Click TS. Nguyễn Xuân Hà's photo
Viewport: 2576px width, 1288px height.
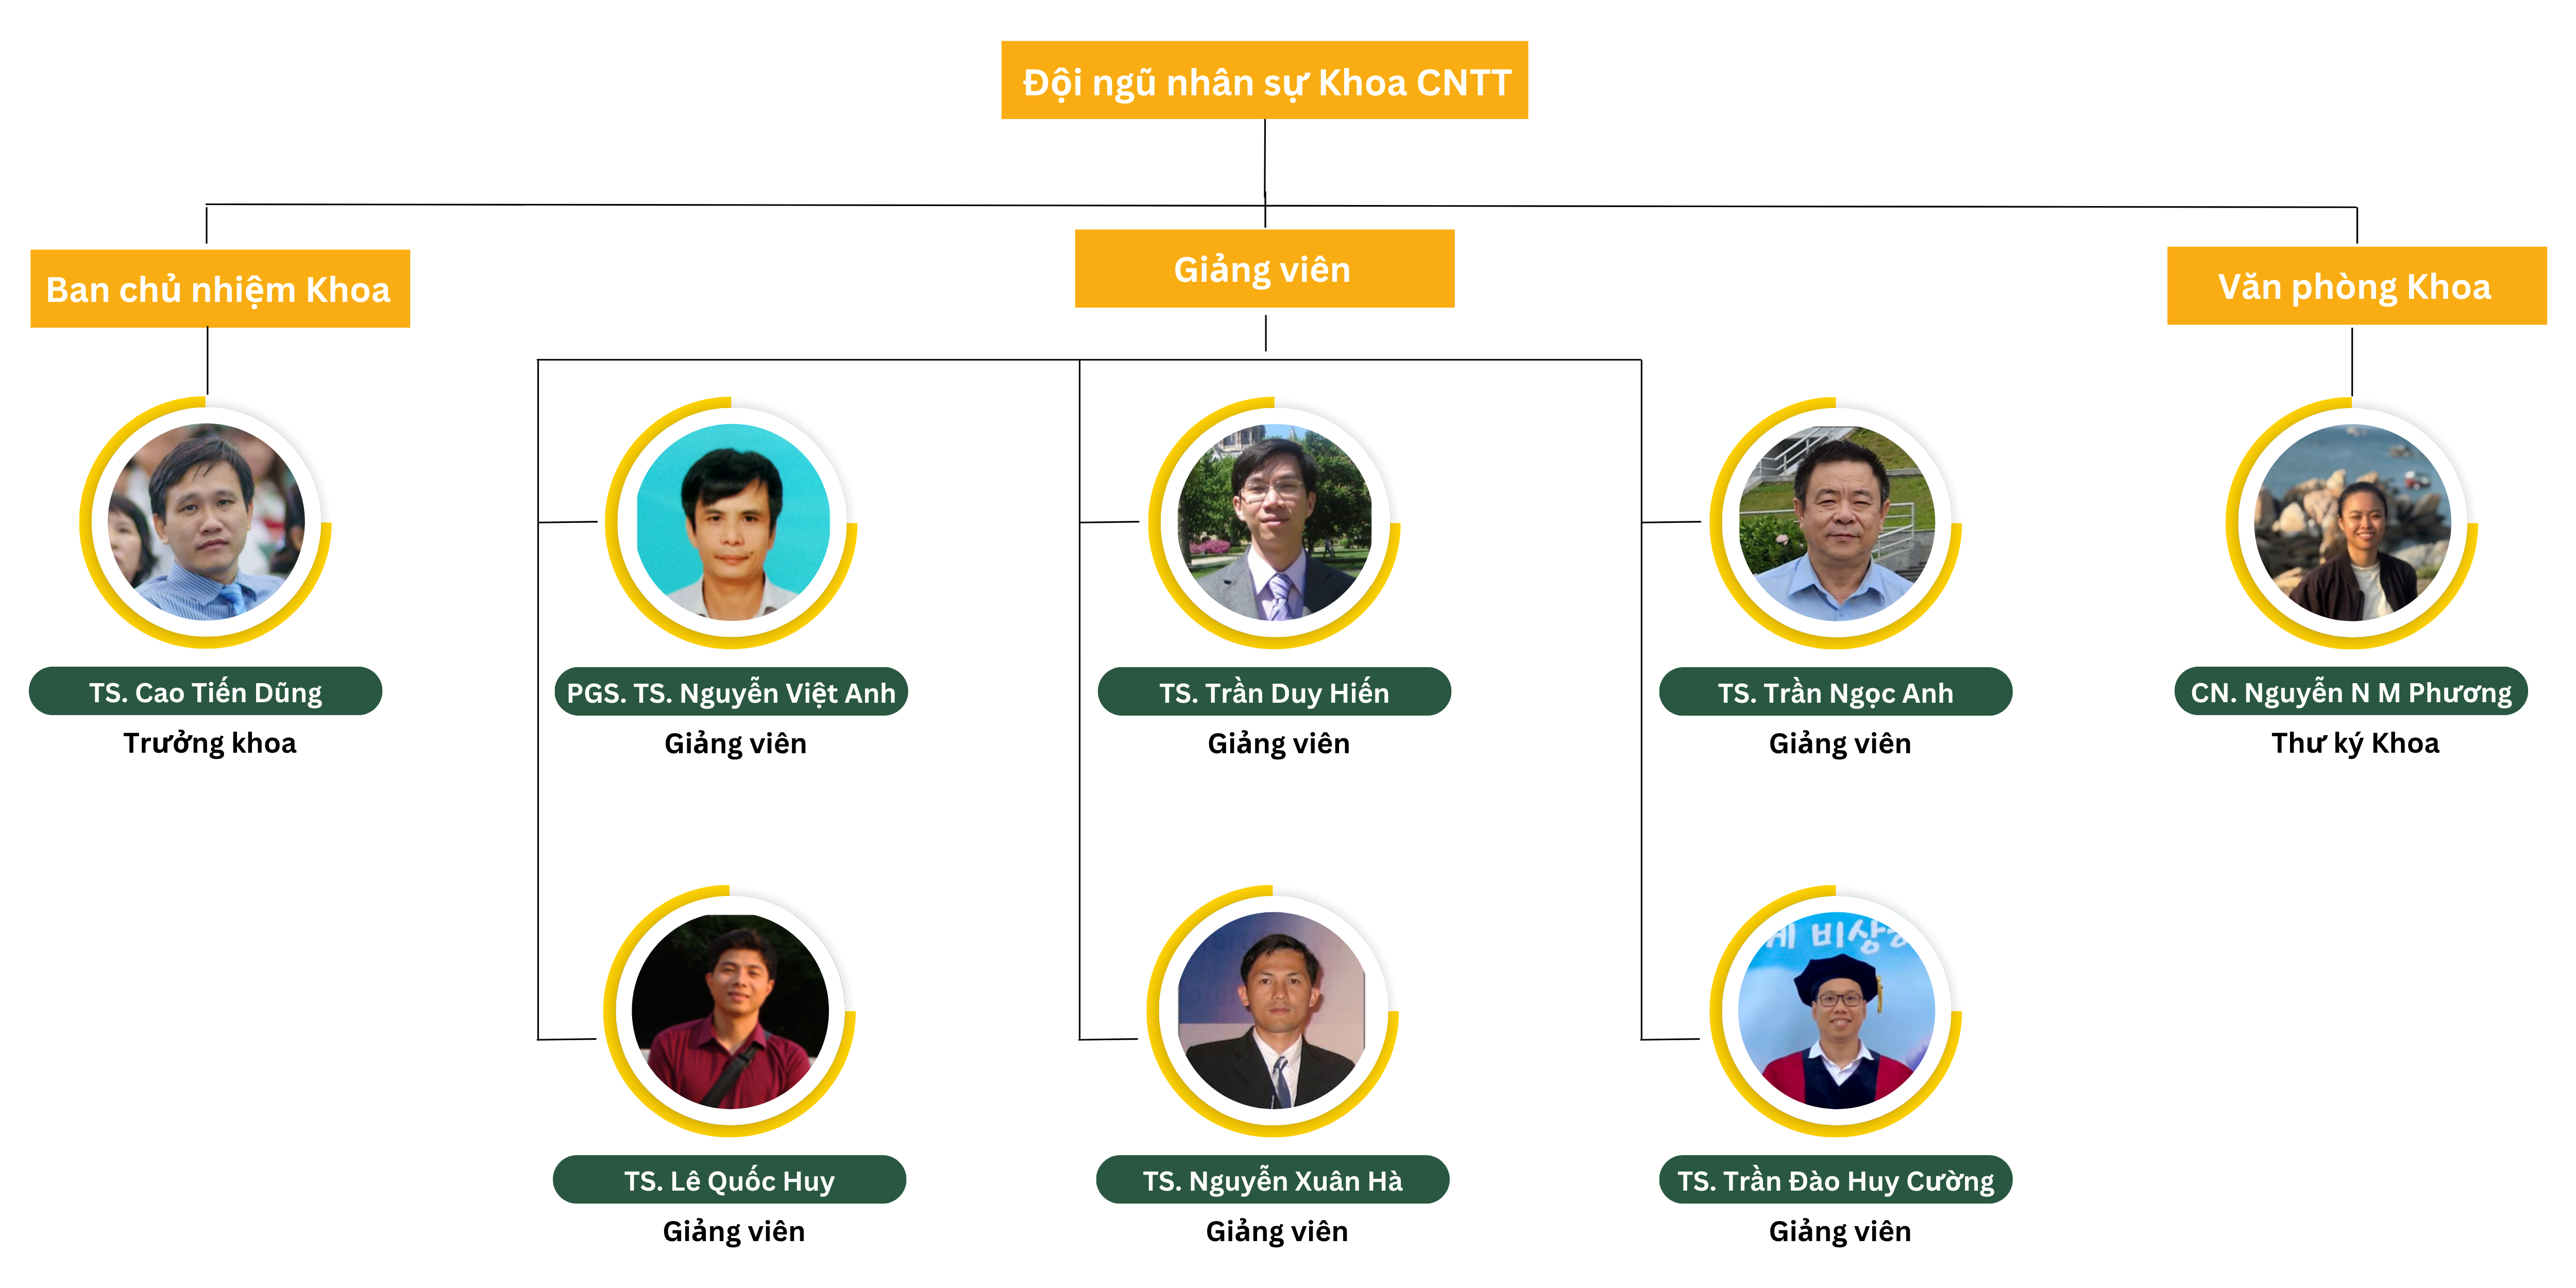[1273, 1010]
